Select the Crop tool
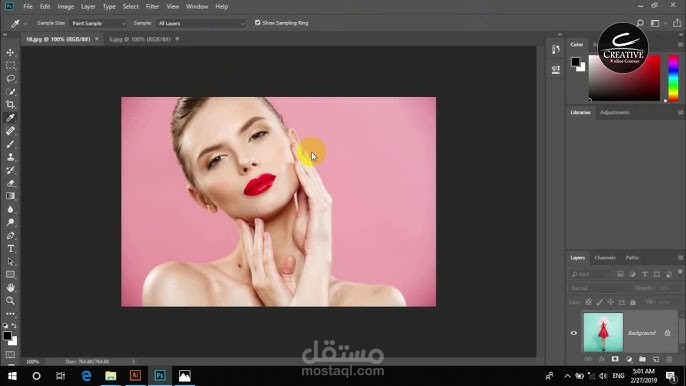The width and height of the screenshot is (686, 386). pos(10,105)
